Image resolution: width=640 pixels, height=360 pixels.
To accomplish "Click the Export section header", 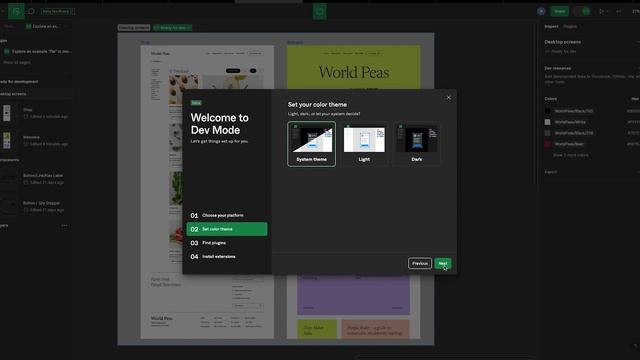I will click(551, 172).
